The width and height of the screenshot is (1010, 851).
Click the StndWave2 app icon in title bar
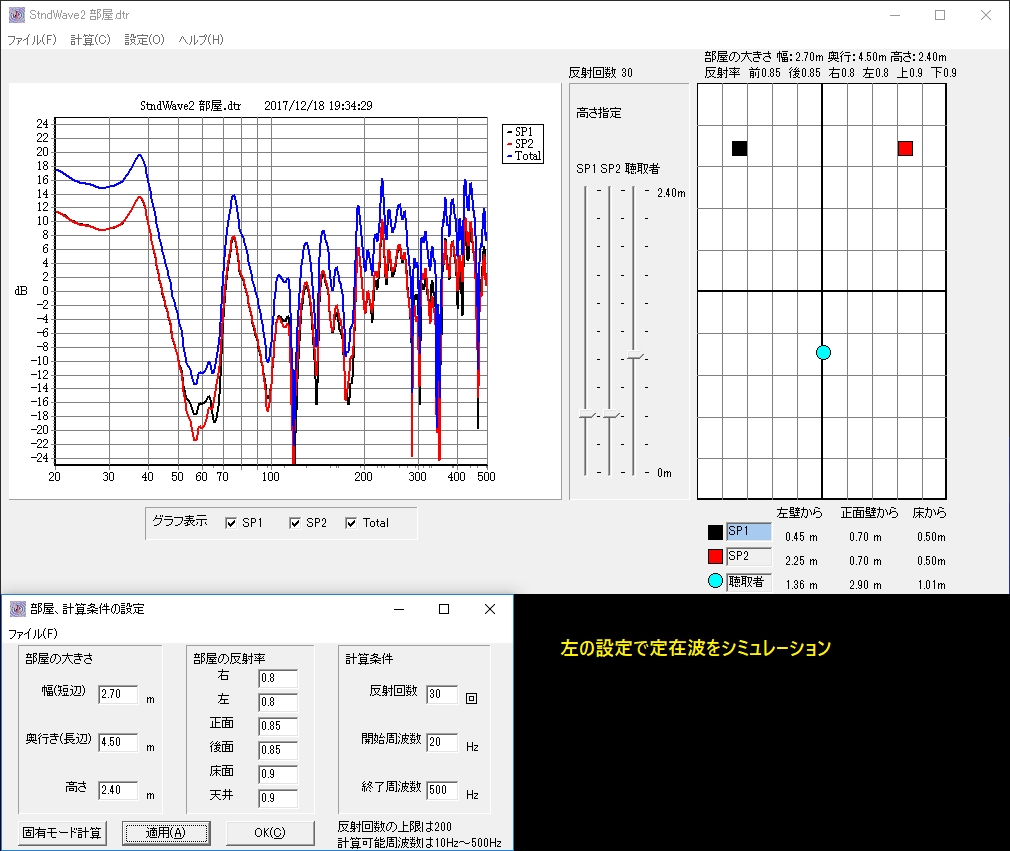coord(17,15)
